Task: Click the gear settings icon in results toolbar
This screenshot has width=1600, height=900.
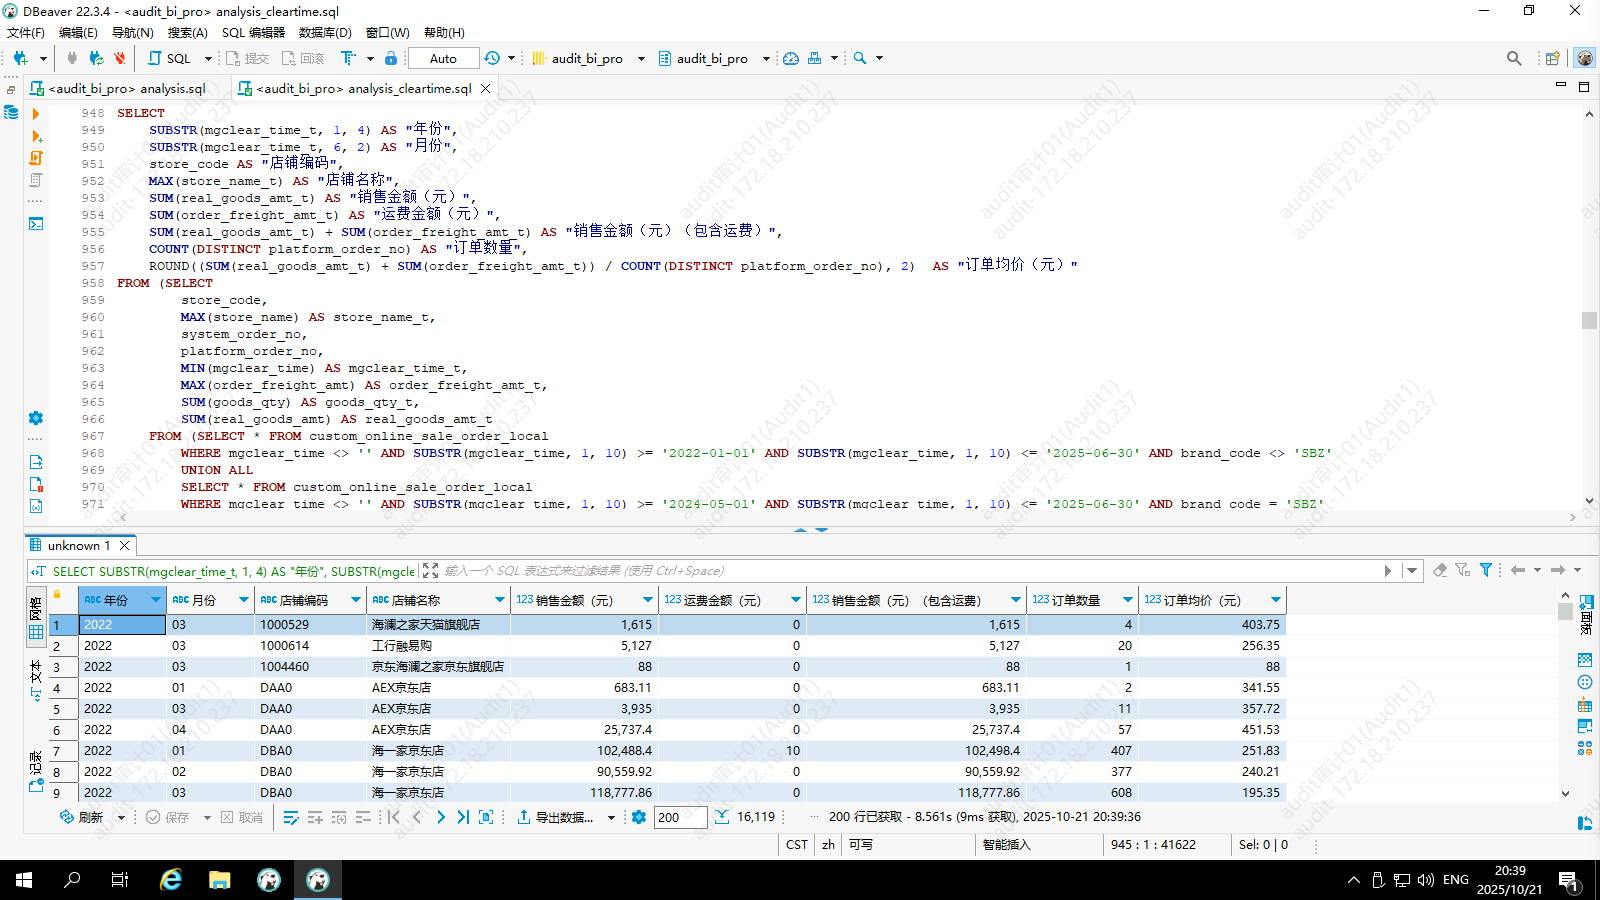Action: coord(639,817)
